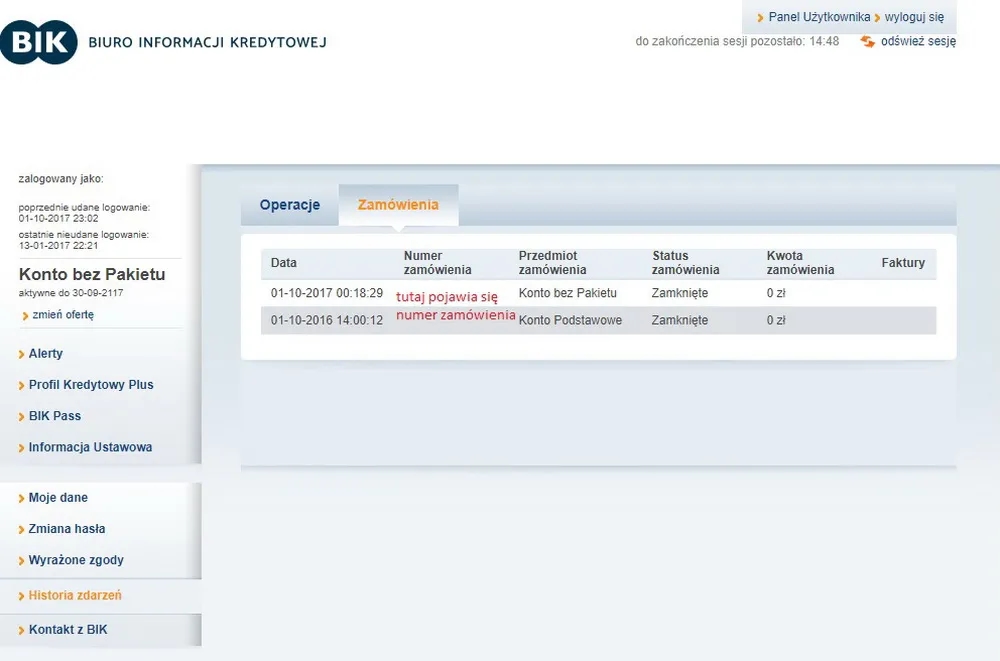This screenshot has height=661, width=1000.
Task: Select the Zamówienia tab
Action: 398,205
